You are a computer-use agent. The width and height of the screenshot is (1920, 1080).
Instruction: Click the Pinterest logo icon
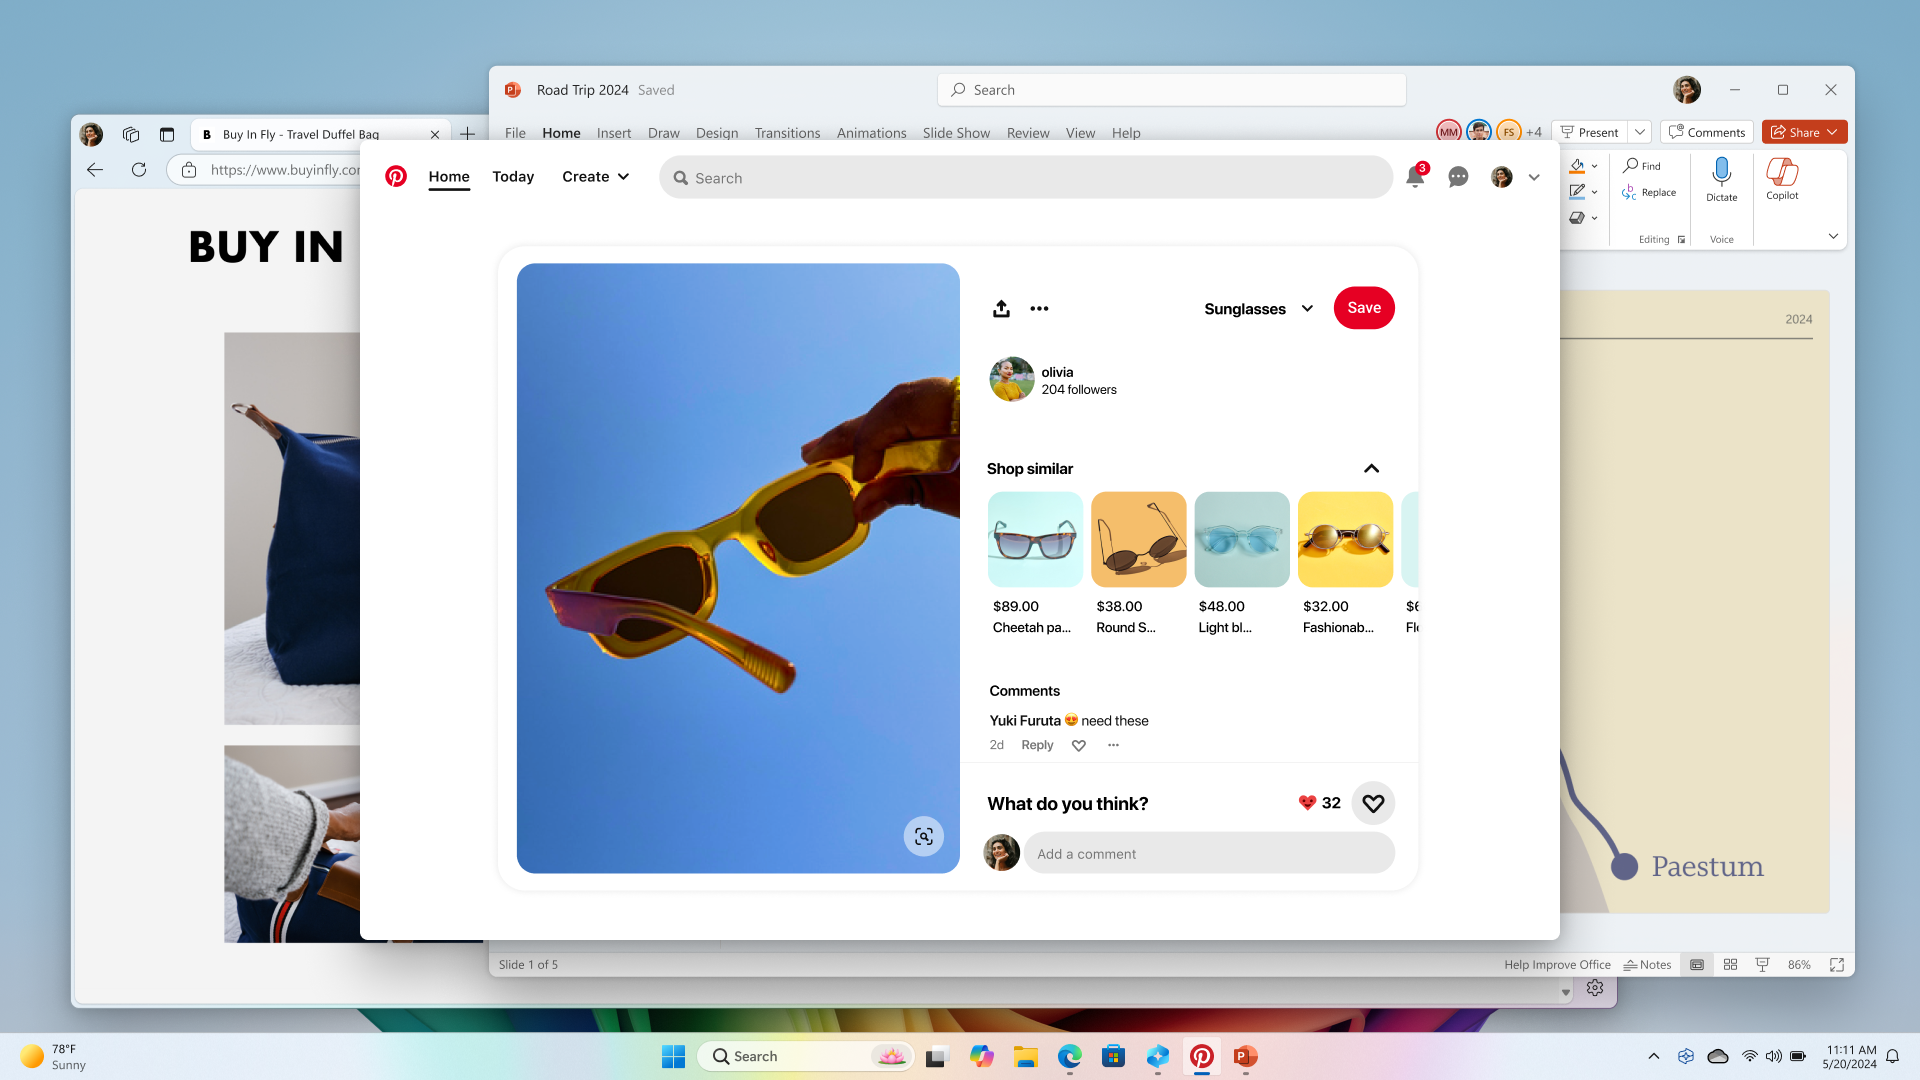click(x=396, y=177)
